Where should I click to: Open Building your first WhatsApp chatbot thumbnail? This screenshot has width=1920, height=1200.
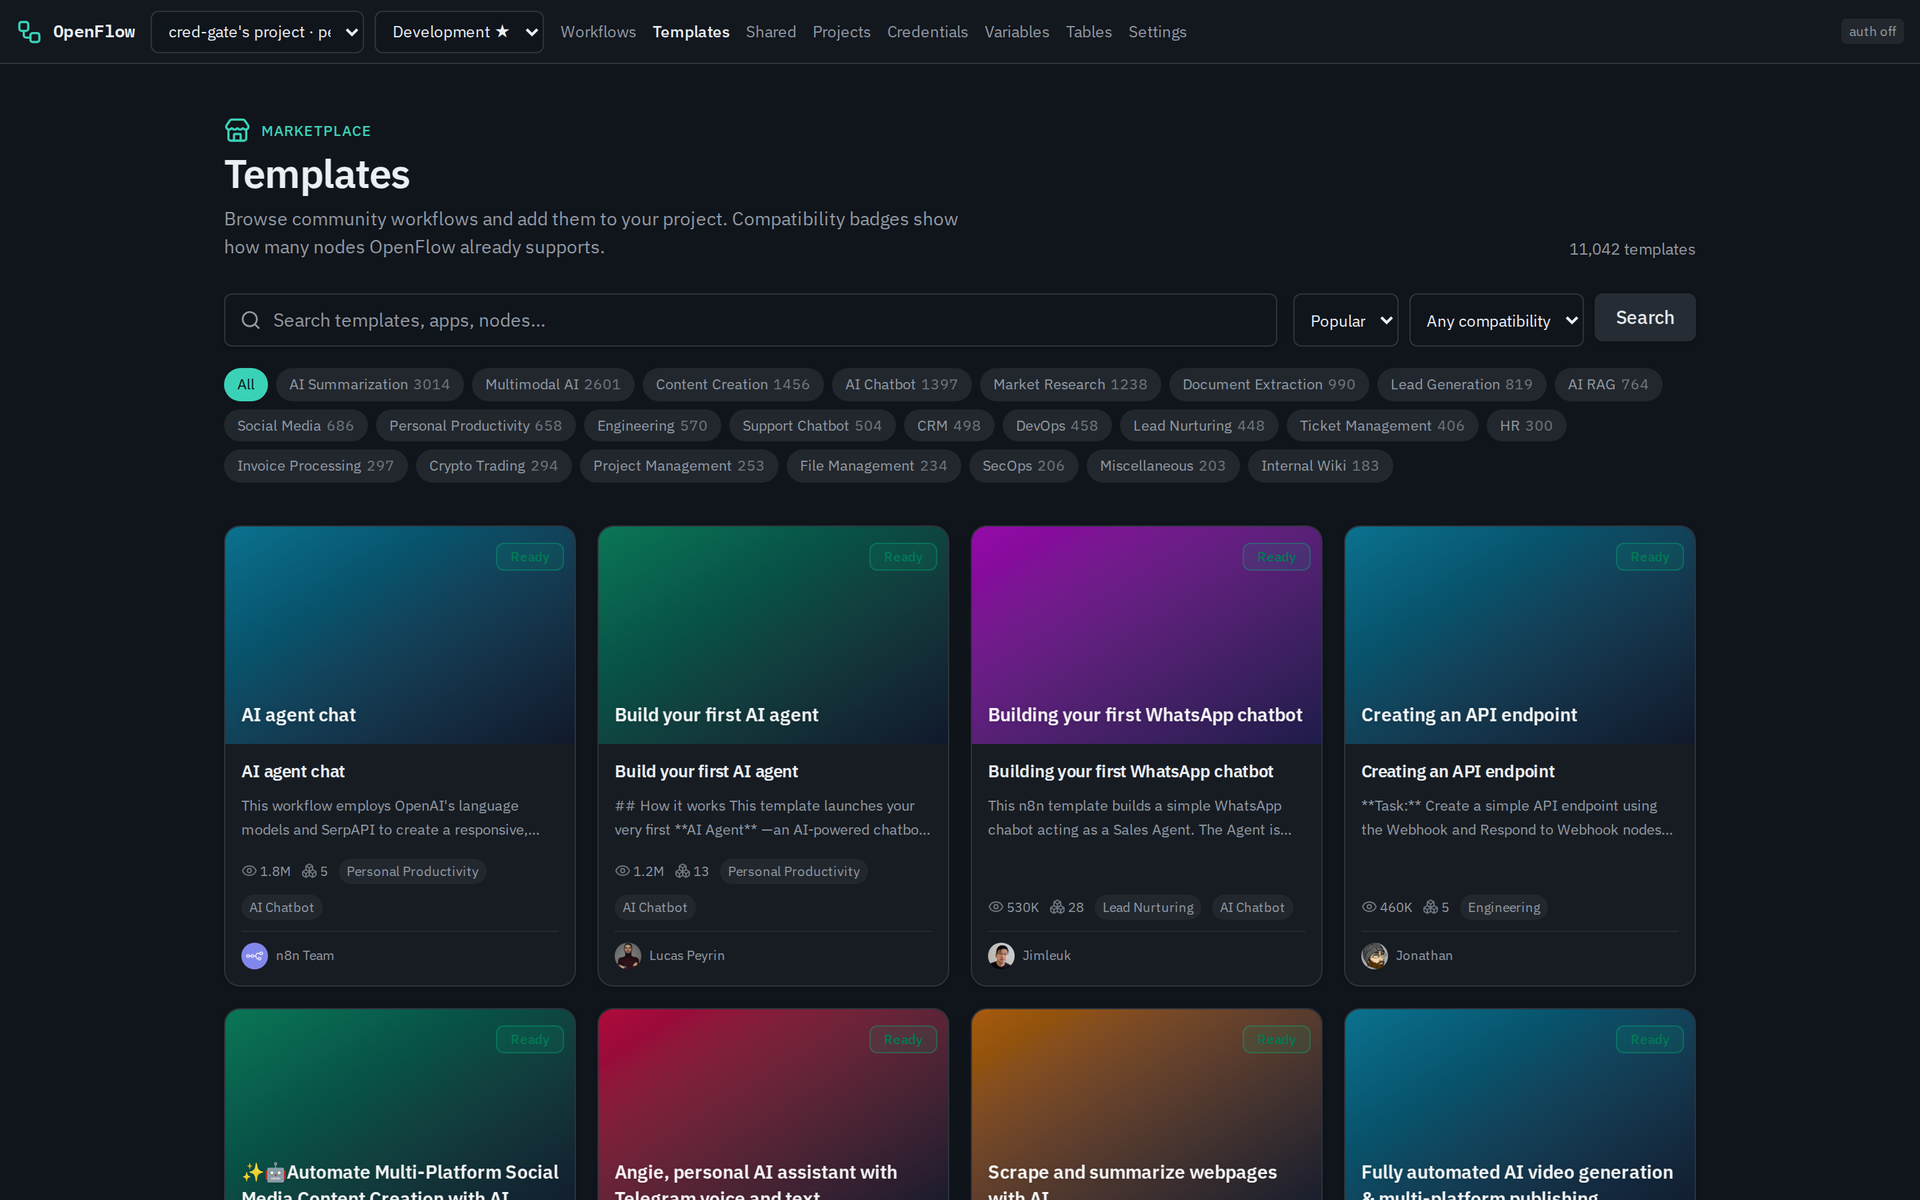(1146, 635)
